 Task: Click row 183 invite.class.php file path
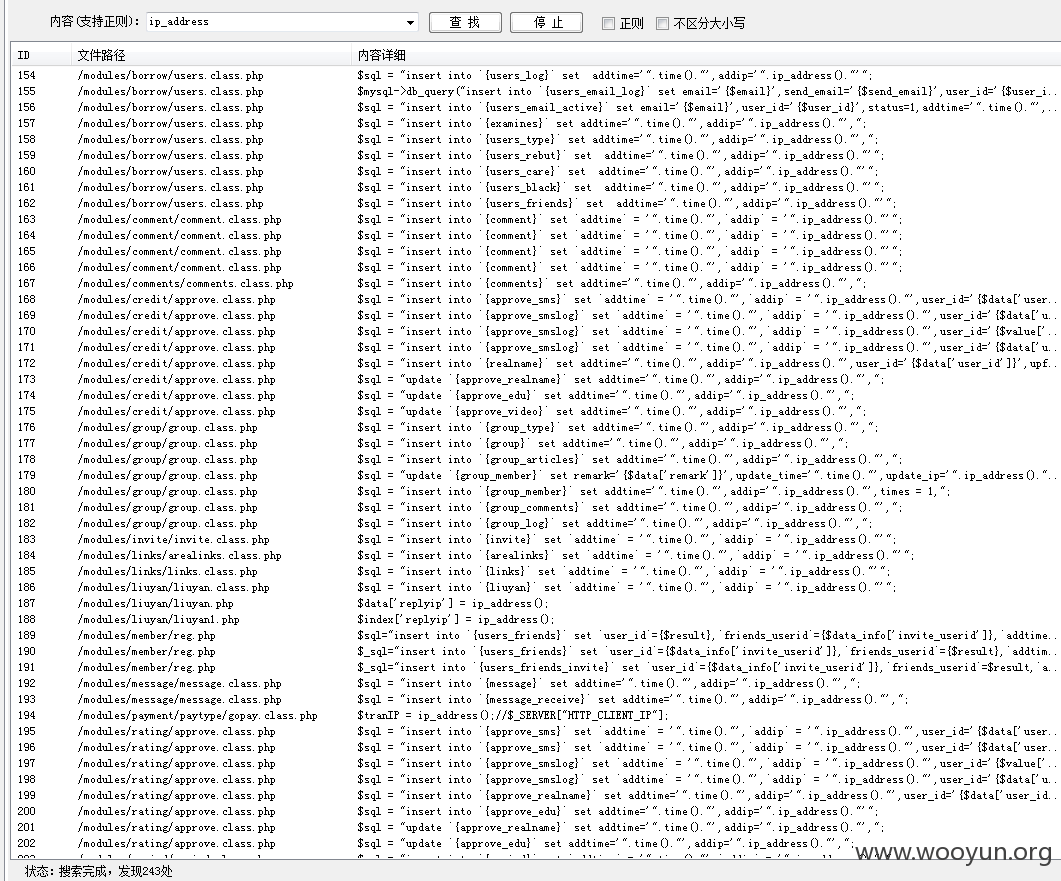[x=173, y=539]
